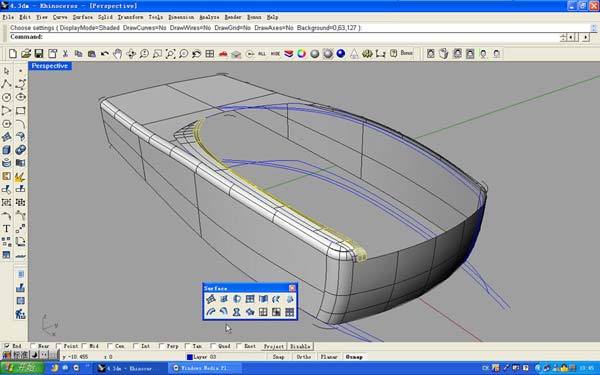Screen dimensions: 600x375
Task: Click the Project osnap button
Action: [274, 346]
